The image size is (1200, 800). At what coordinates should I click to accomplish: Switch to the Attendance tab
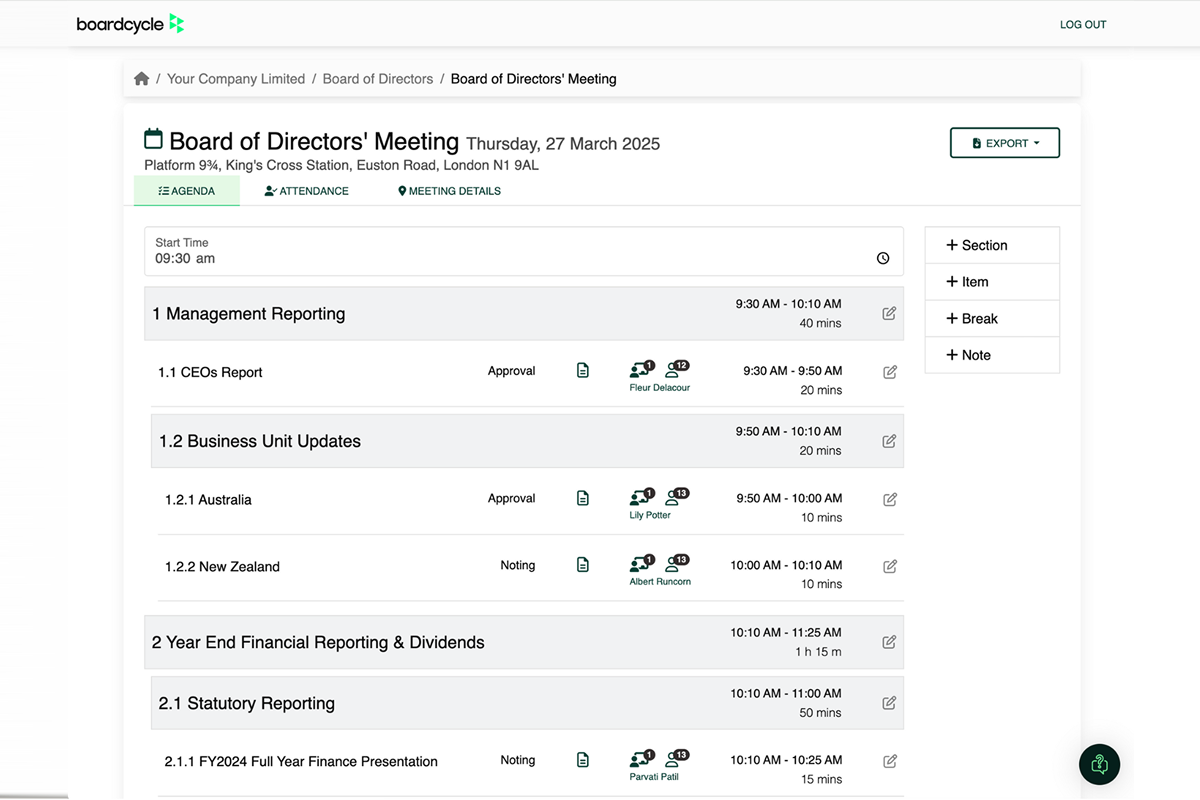[x=307, y=191]
